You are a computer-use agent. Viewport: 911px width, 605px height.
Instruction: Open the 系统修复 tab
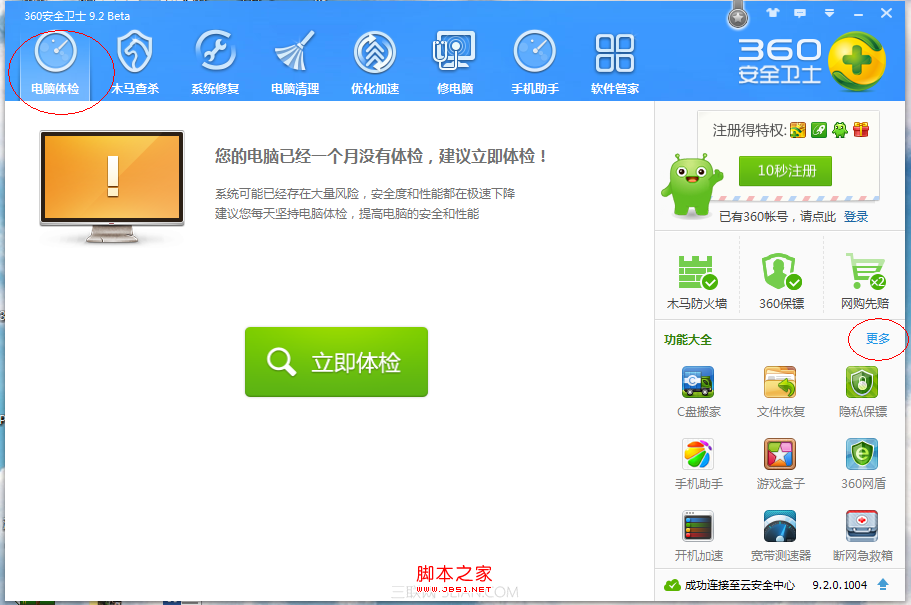click(x=215, y=64)
